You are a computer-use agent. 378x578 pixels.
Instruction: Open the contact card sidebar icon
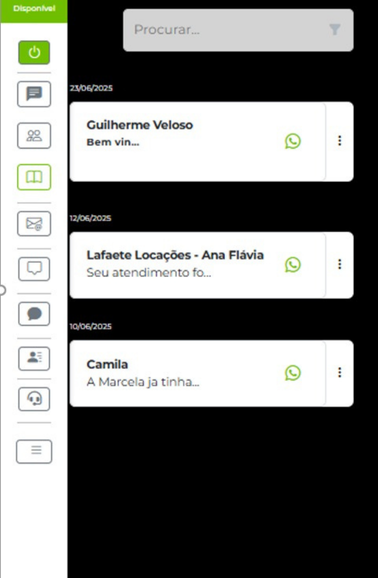click(x=34, y=358)
